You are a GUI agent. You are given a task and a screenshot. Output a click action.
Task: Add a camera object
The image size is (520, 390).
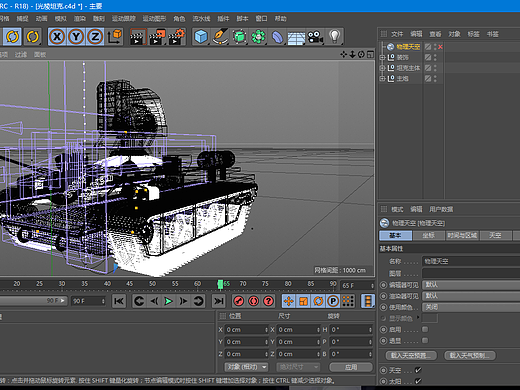(315, 37)
